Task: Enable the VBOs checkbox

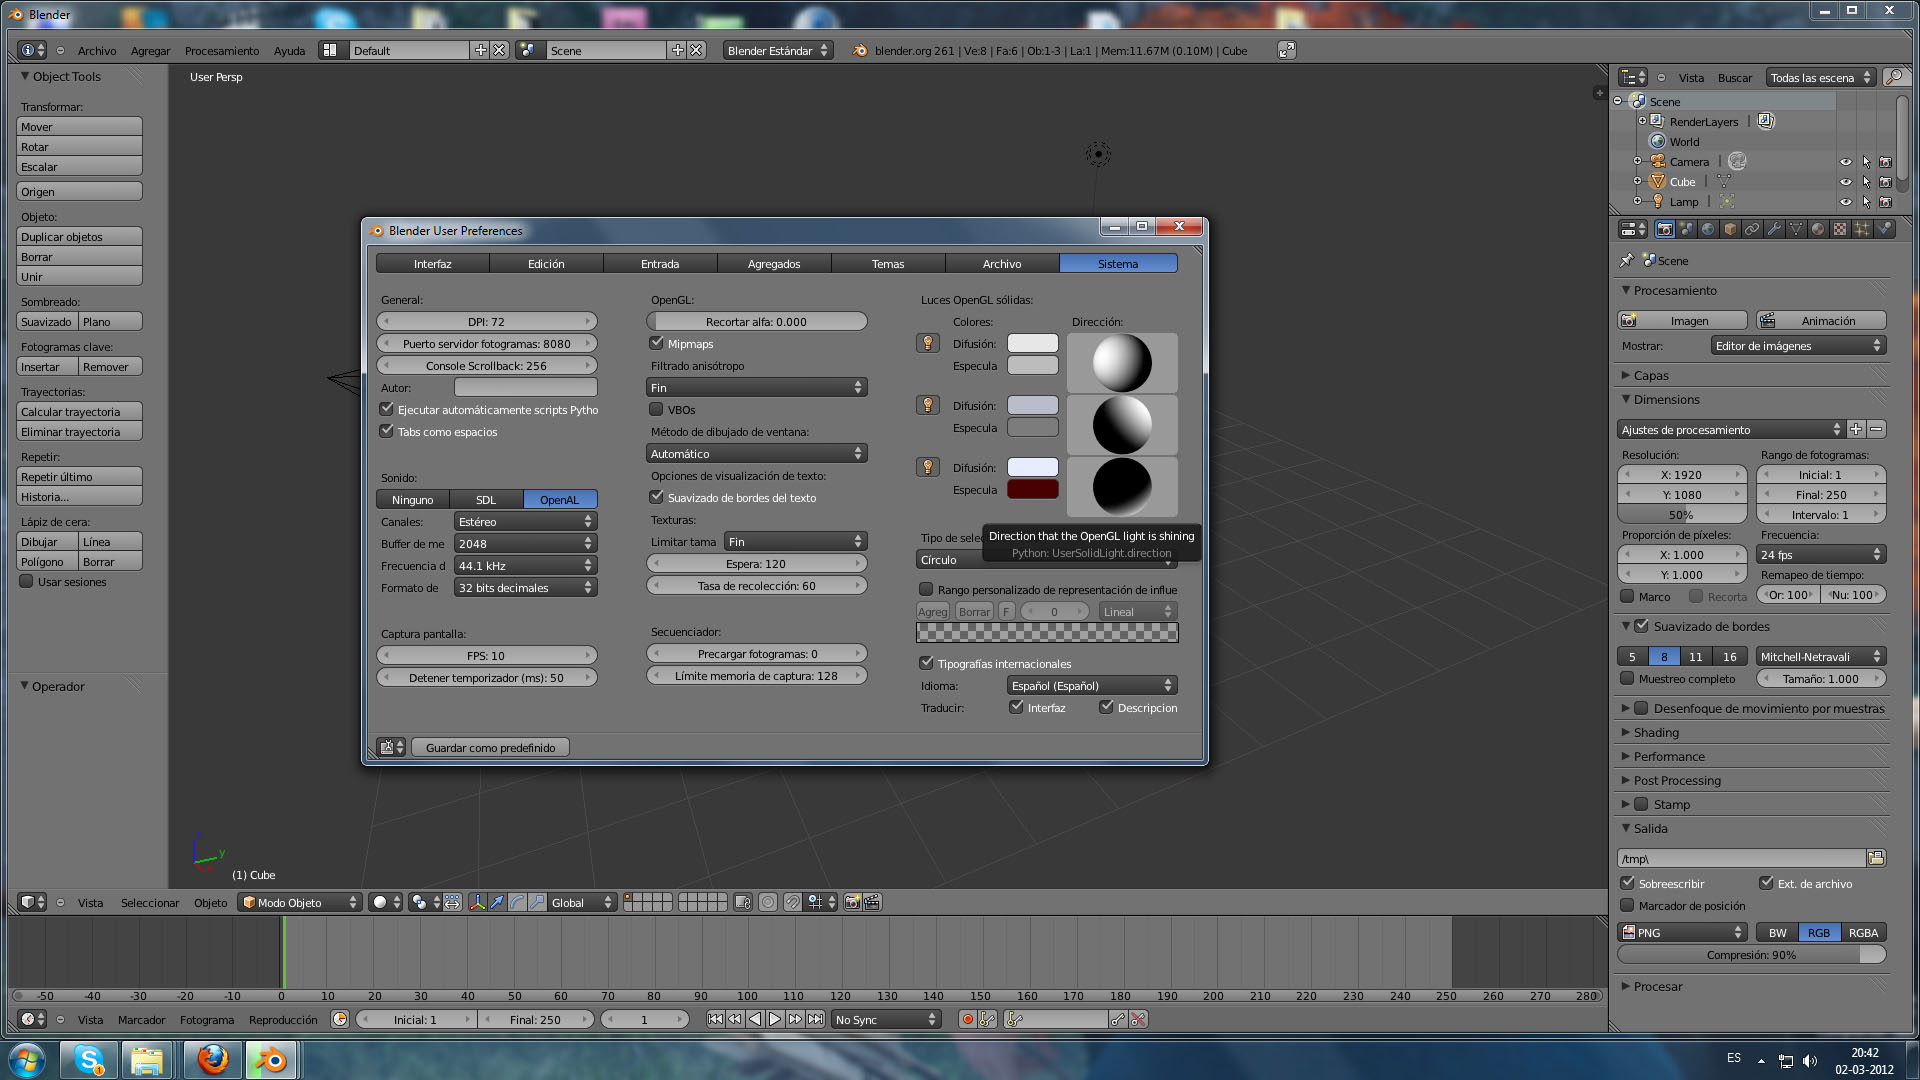Action: tap(657, 409)
